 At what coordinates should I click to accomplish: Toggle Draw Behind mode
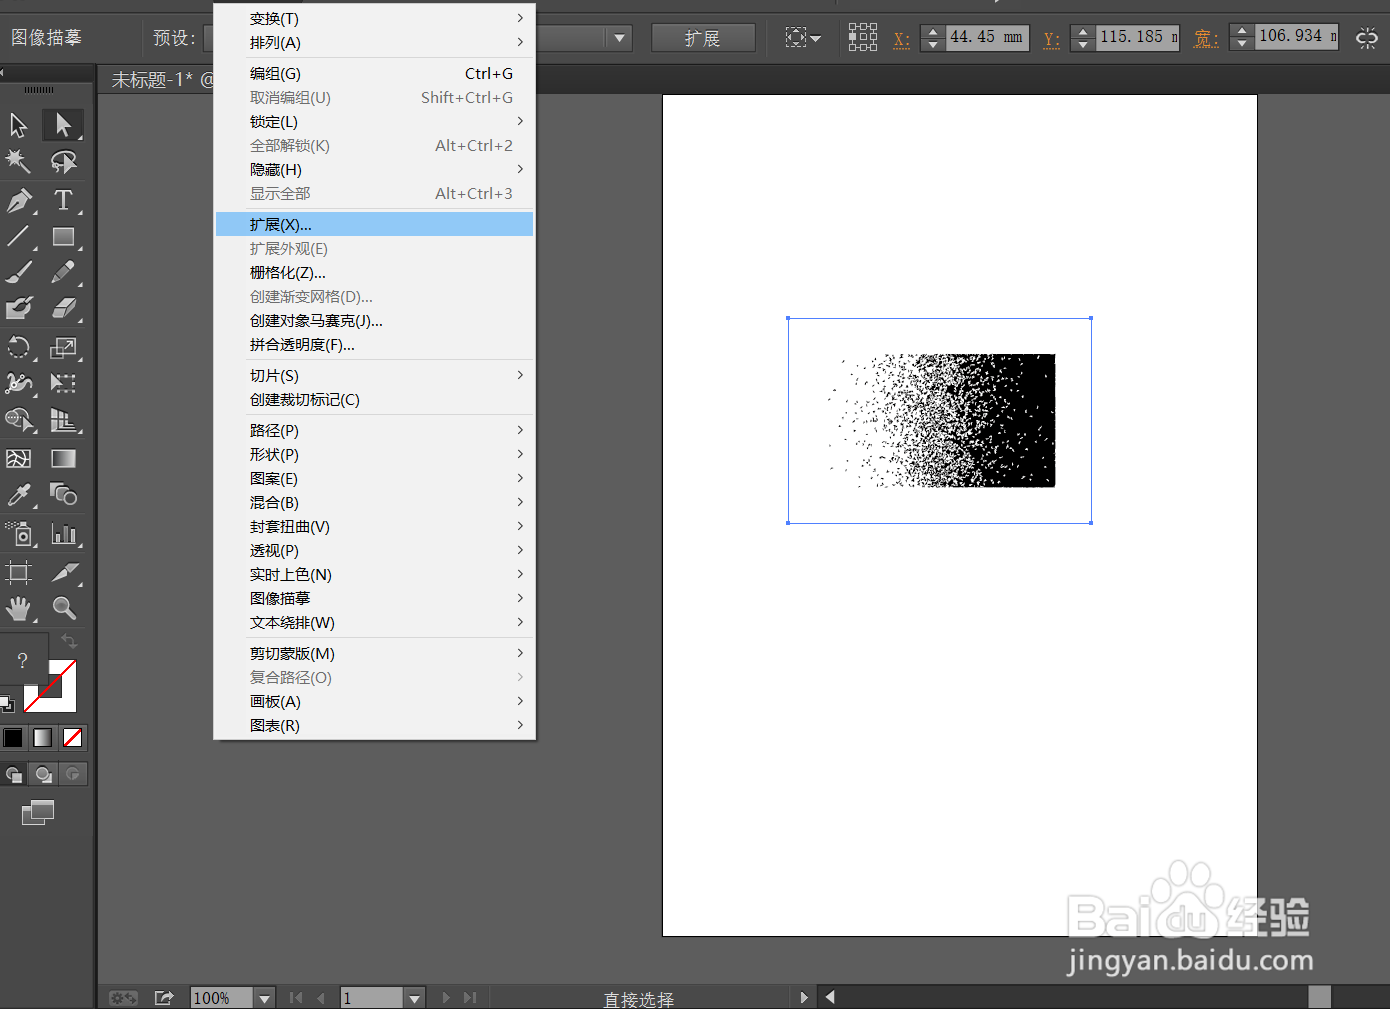coord(43,774)
